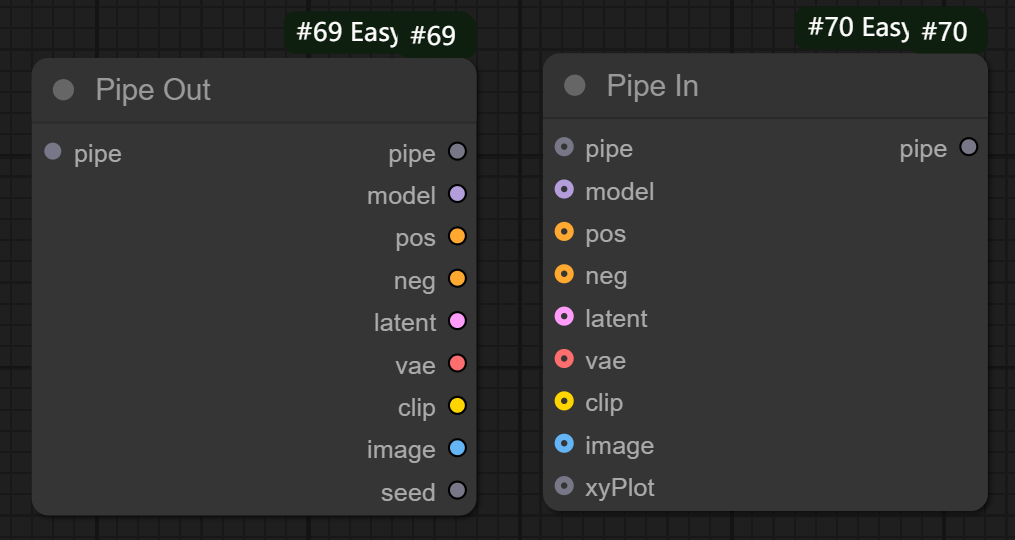Click the pipe input socket on Pipe Out
1015x540 pixels.
(53, 152)
